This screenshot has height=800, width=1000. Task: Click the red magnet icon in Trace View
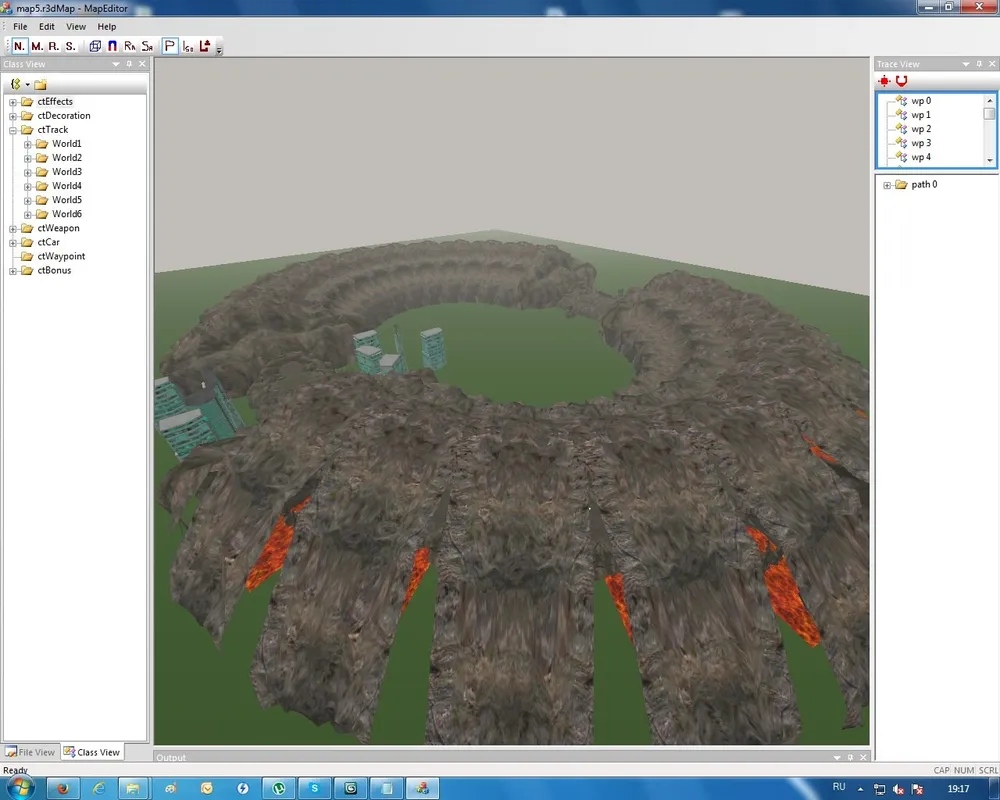tap(901, 81)
